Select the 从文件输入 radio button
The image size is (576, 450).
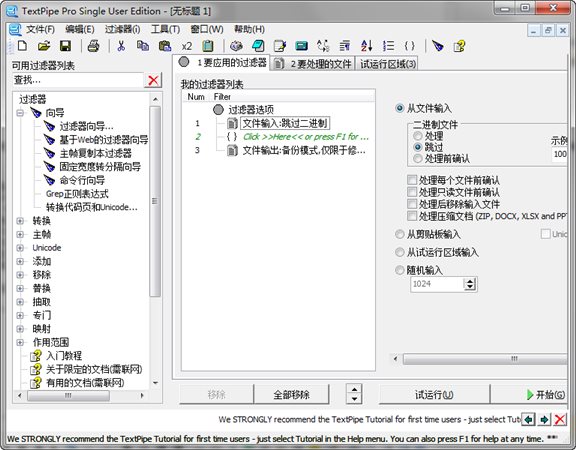coord(399,108)
